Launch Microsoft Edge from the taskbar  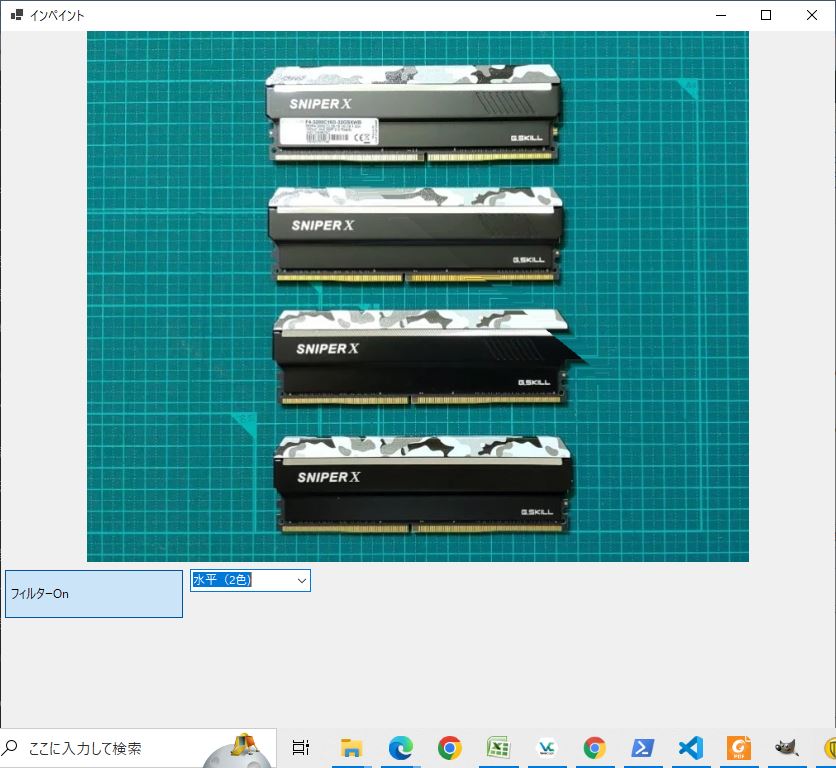(x=400, y=748)
